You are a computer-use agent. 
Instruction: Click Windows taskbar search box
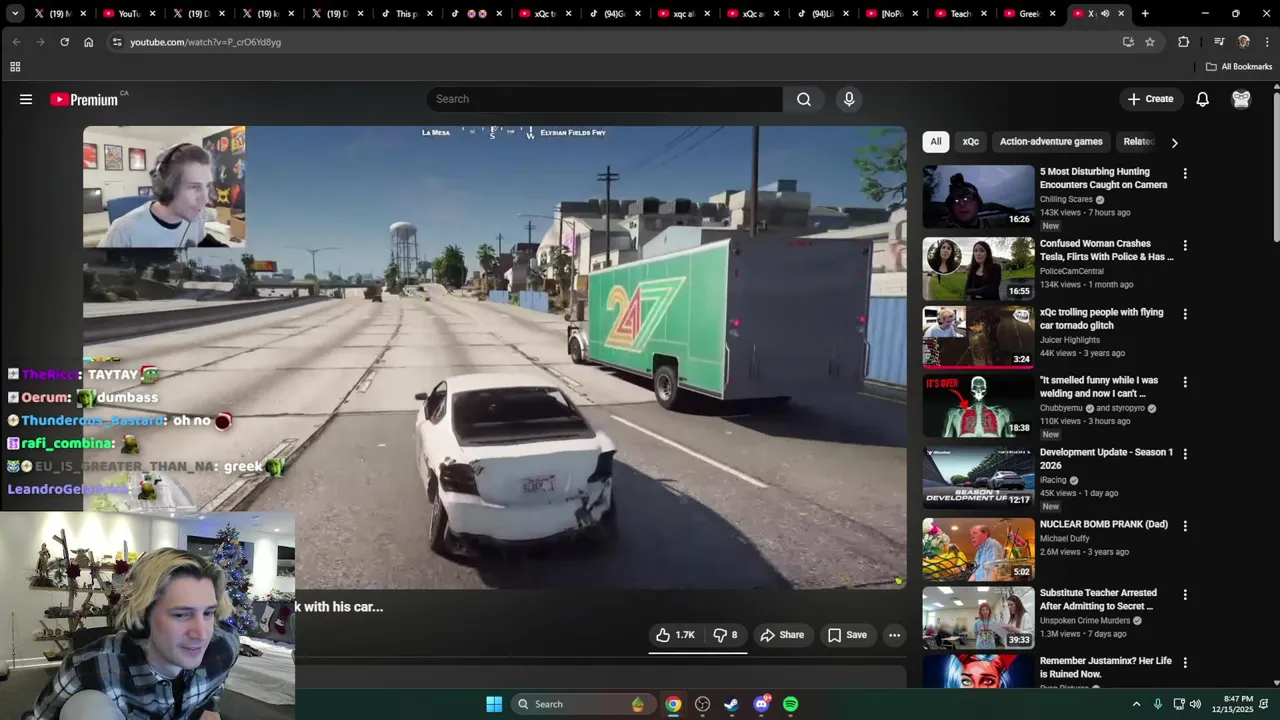click(582, 704)
